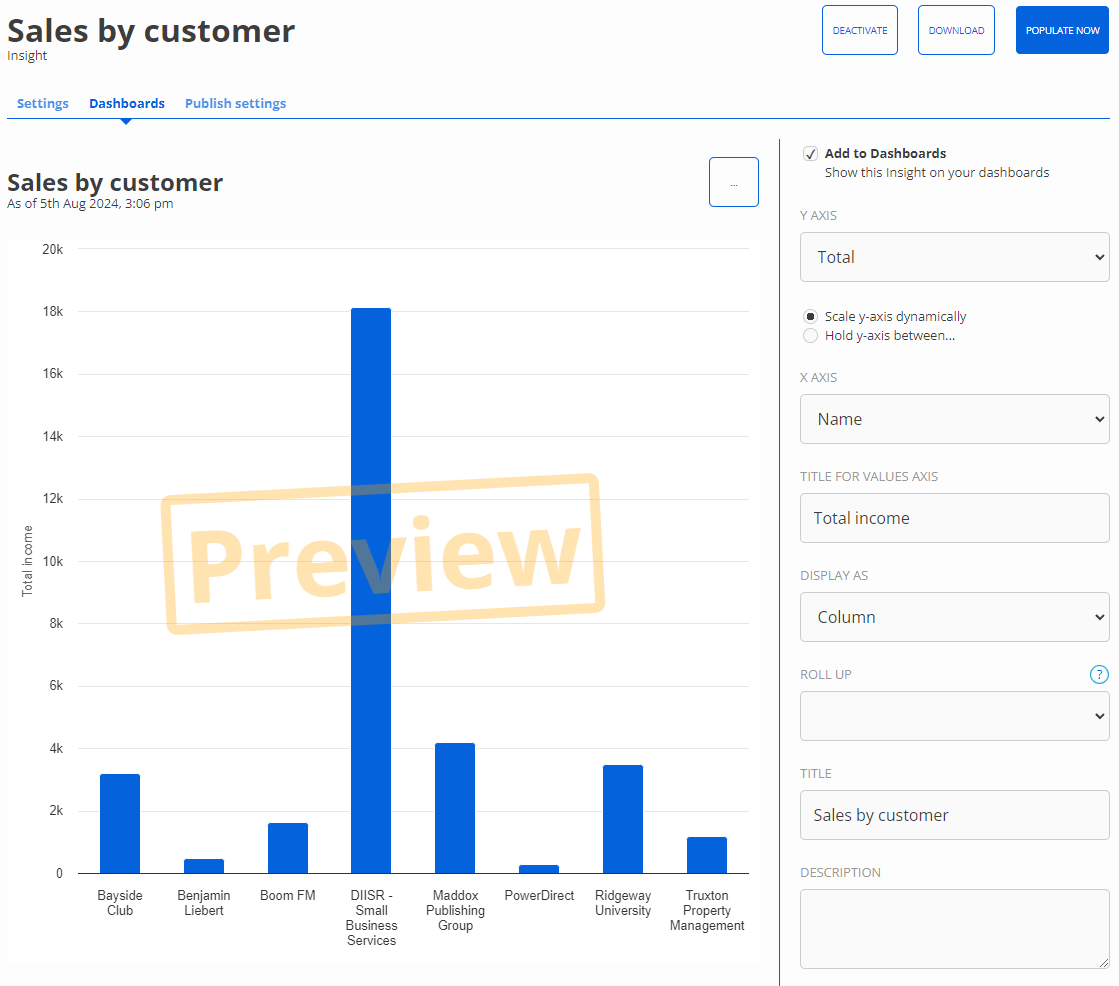Select Hold y-axis between radio option
The width and height of the screenshot is (1119, 986).
click(810, 336)
